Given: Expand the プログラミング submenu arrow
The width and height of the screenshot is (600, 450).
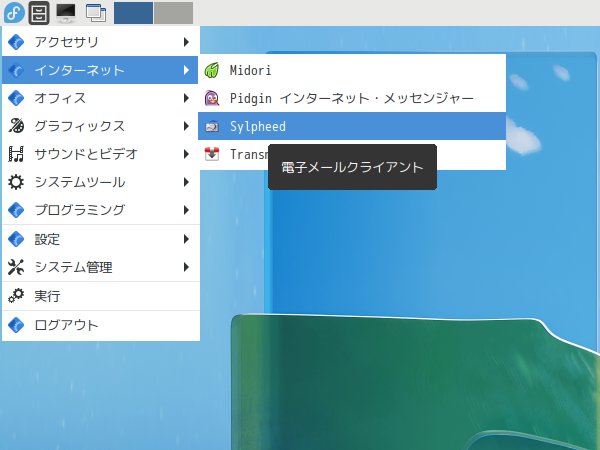Looking at the screenshot, I should point(186,210).
